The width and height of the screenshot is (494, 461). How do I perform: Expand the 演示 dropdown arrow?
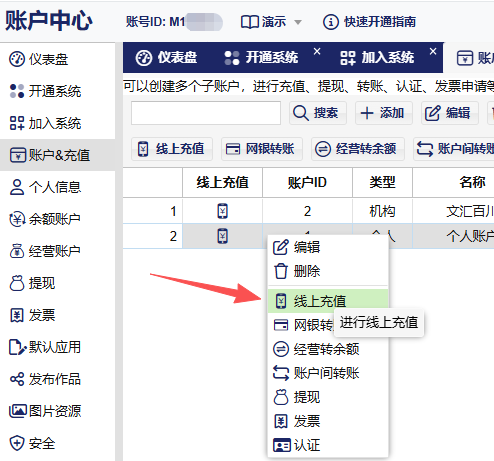(298, 23)
